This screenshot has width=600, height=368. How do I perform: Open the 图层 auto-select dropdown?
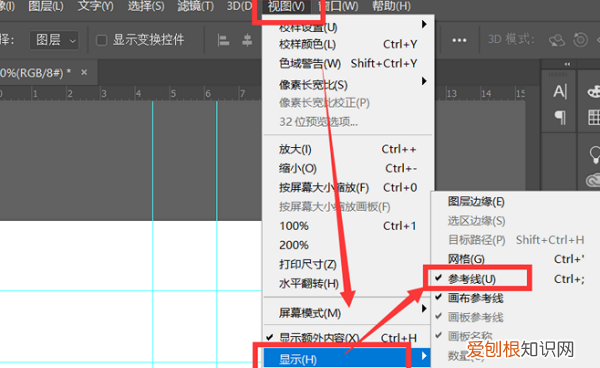[54, 40]
